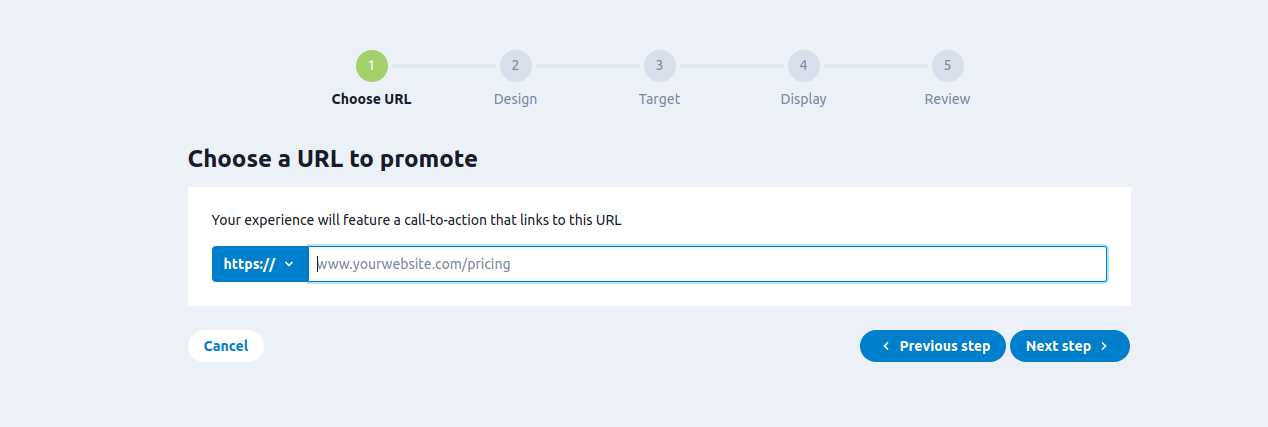The height and width of the screenshot is (427, 1268).
Task: Click the down arrow beside https://
Action: [289, 264]
